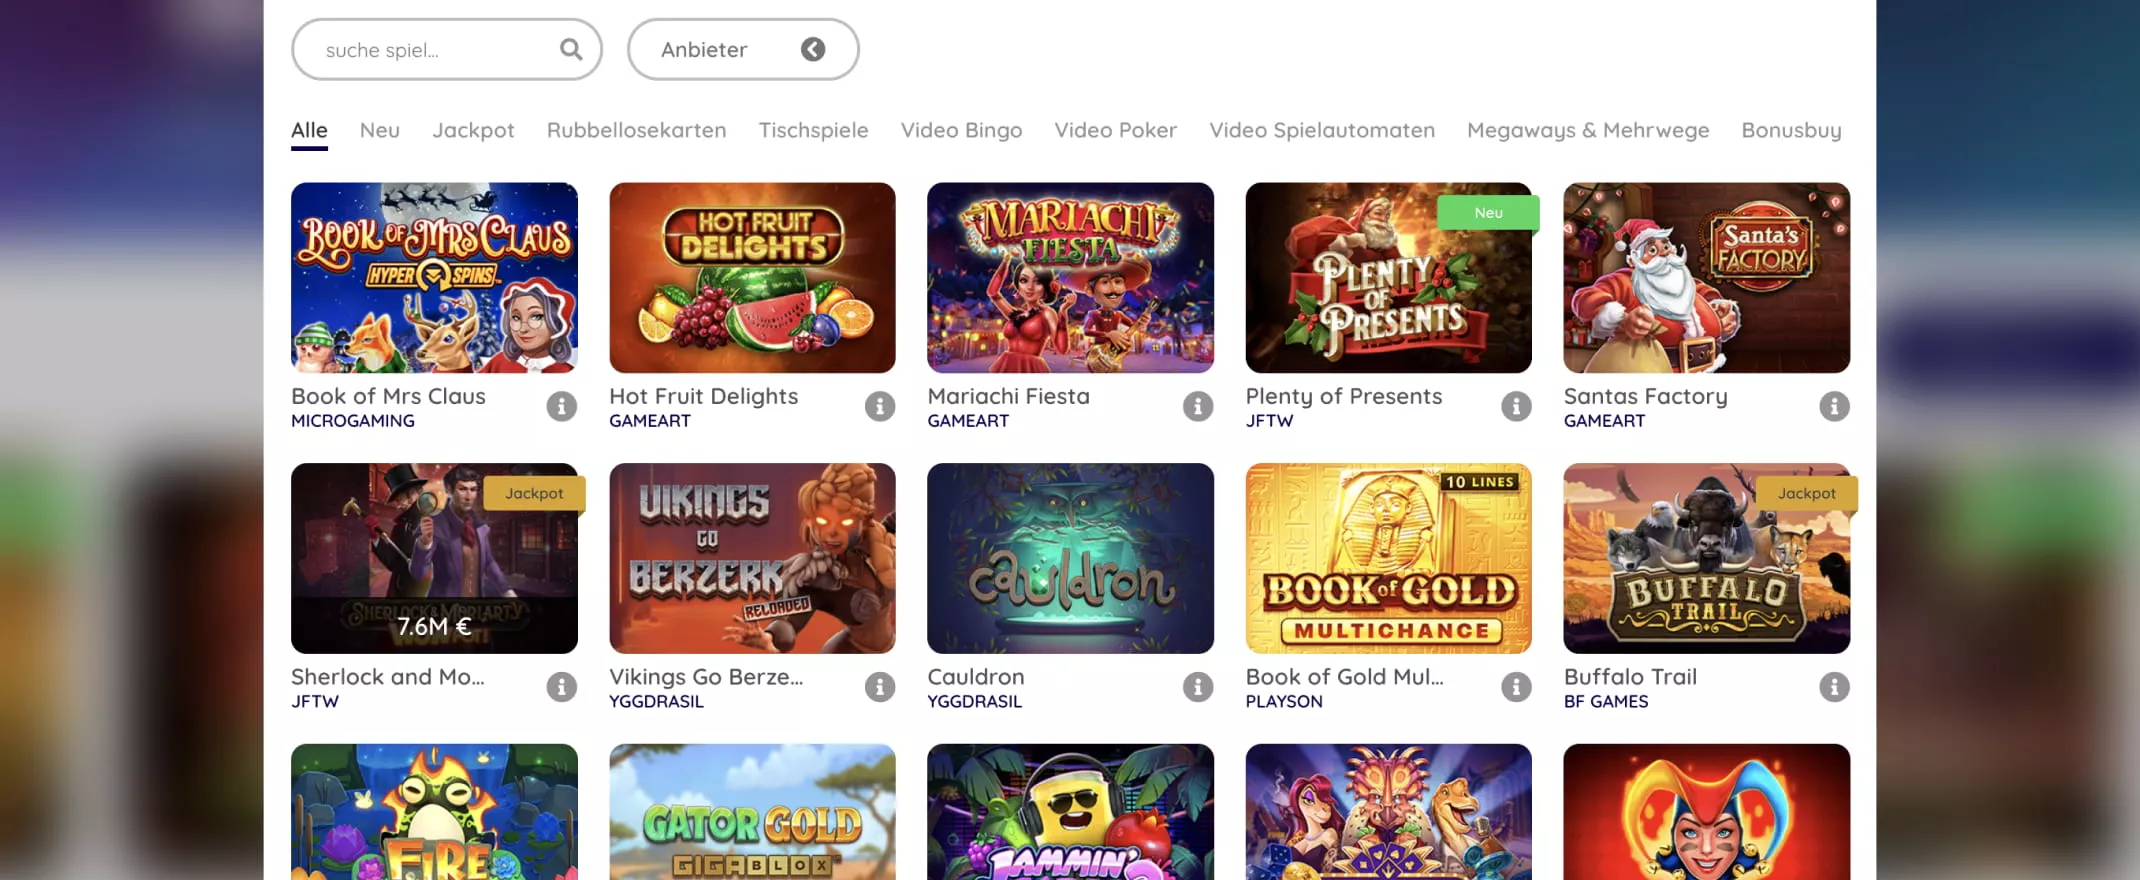Open info for Buffalo Trail
Image resolution: width=2140 pixels, height=880 pixels.
[x=1834, y=687]
